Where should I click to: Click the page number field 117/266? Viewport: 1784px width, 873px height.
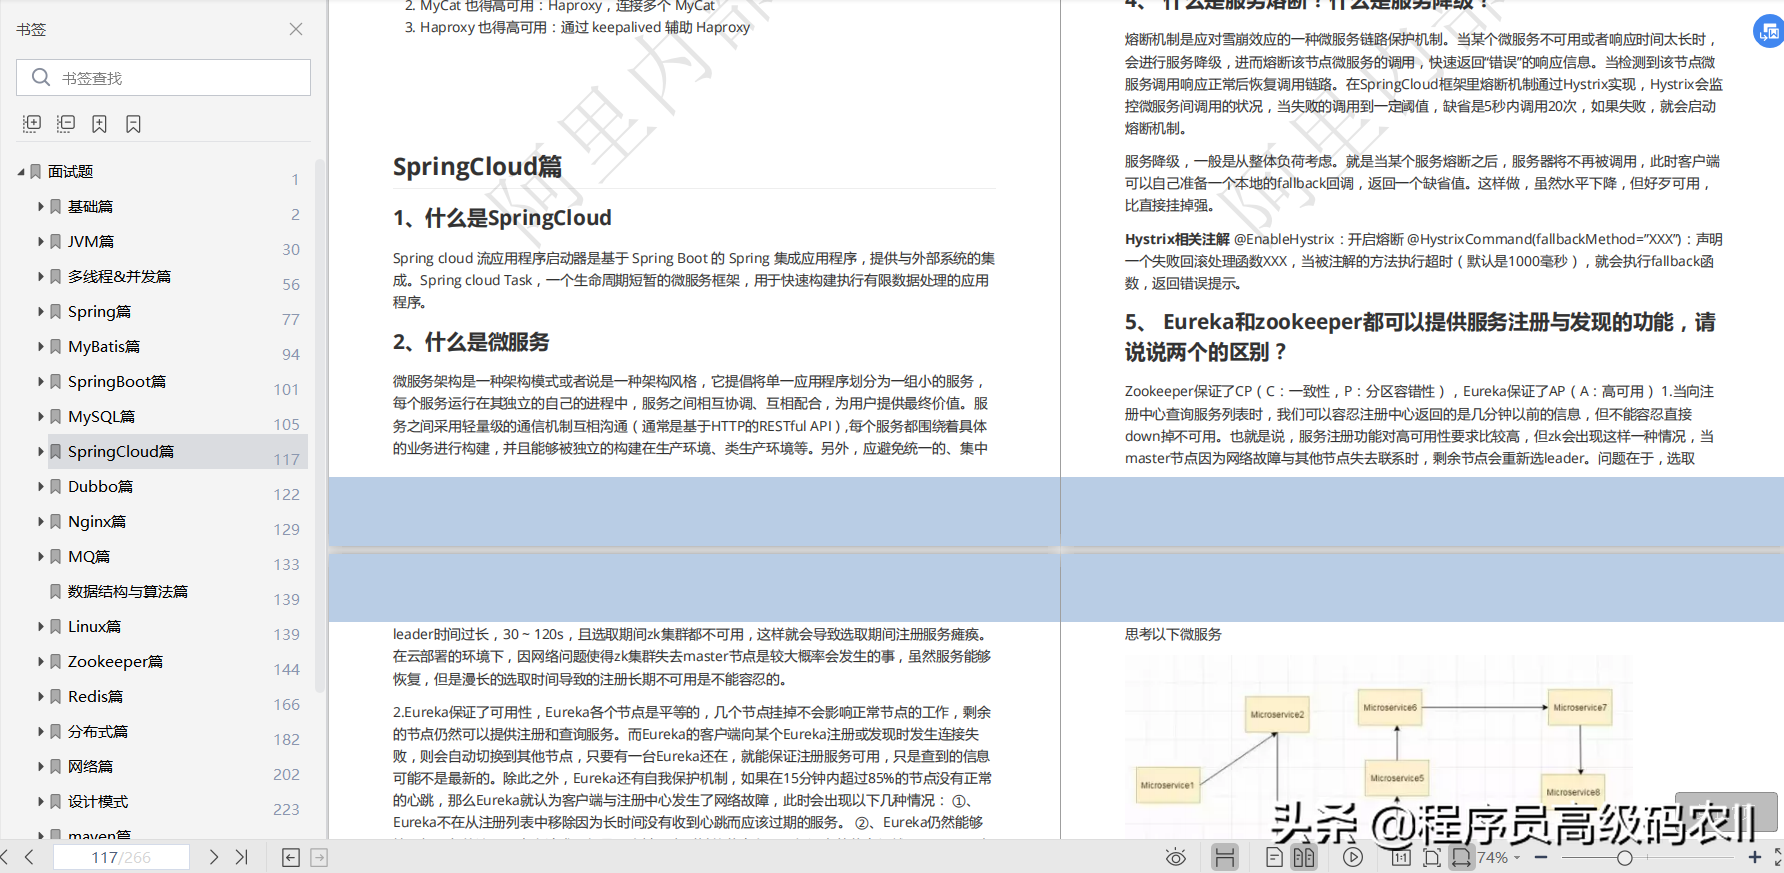(121, 857)
